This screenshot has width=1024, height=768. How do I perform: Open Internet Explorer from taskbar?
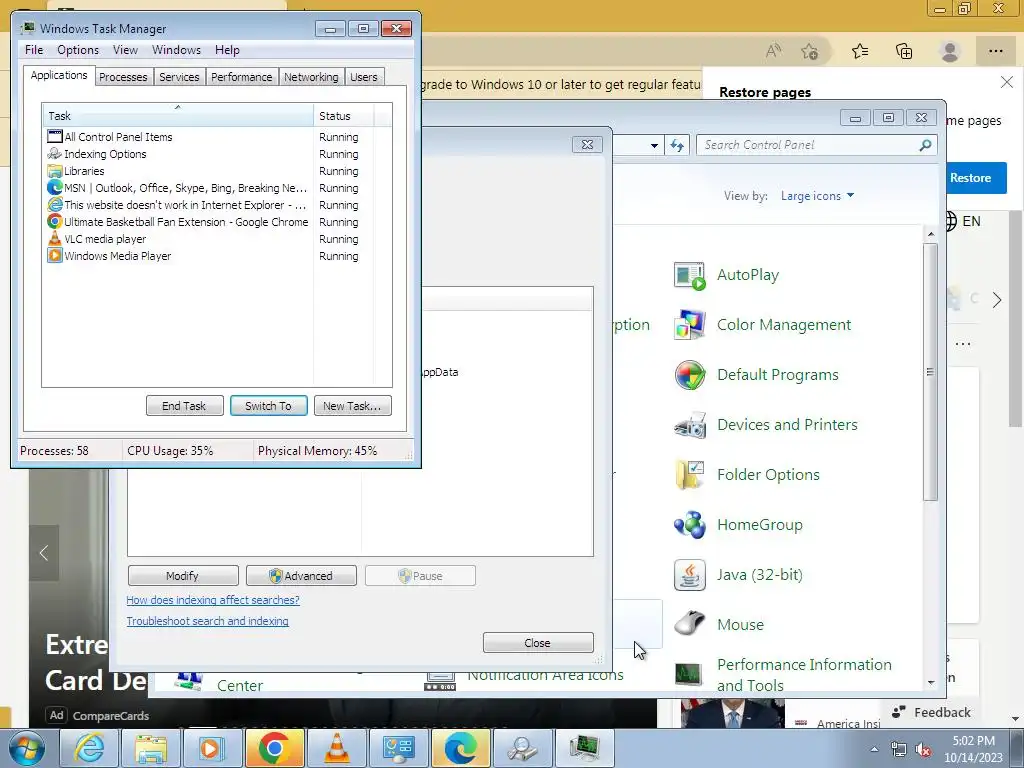click(89, 748)
